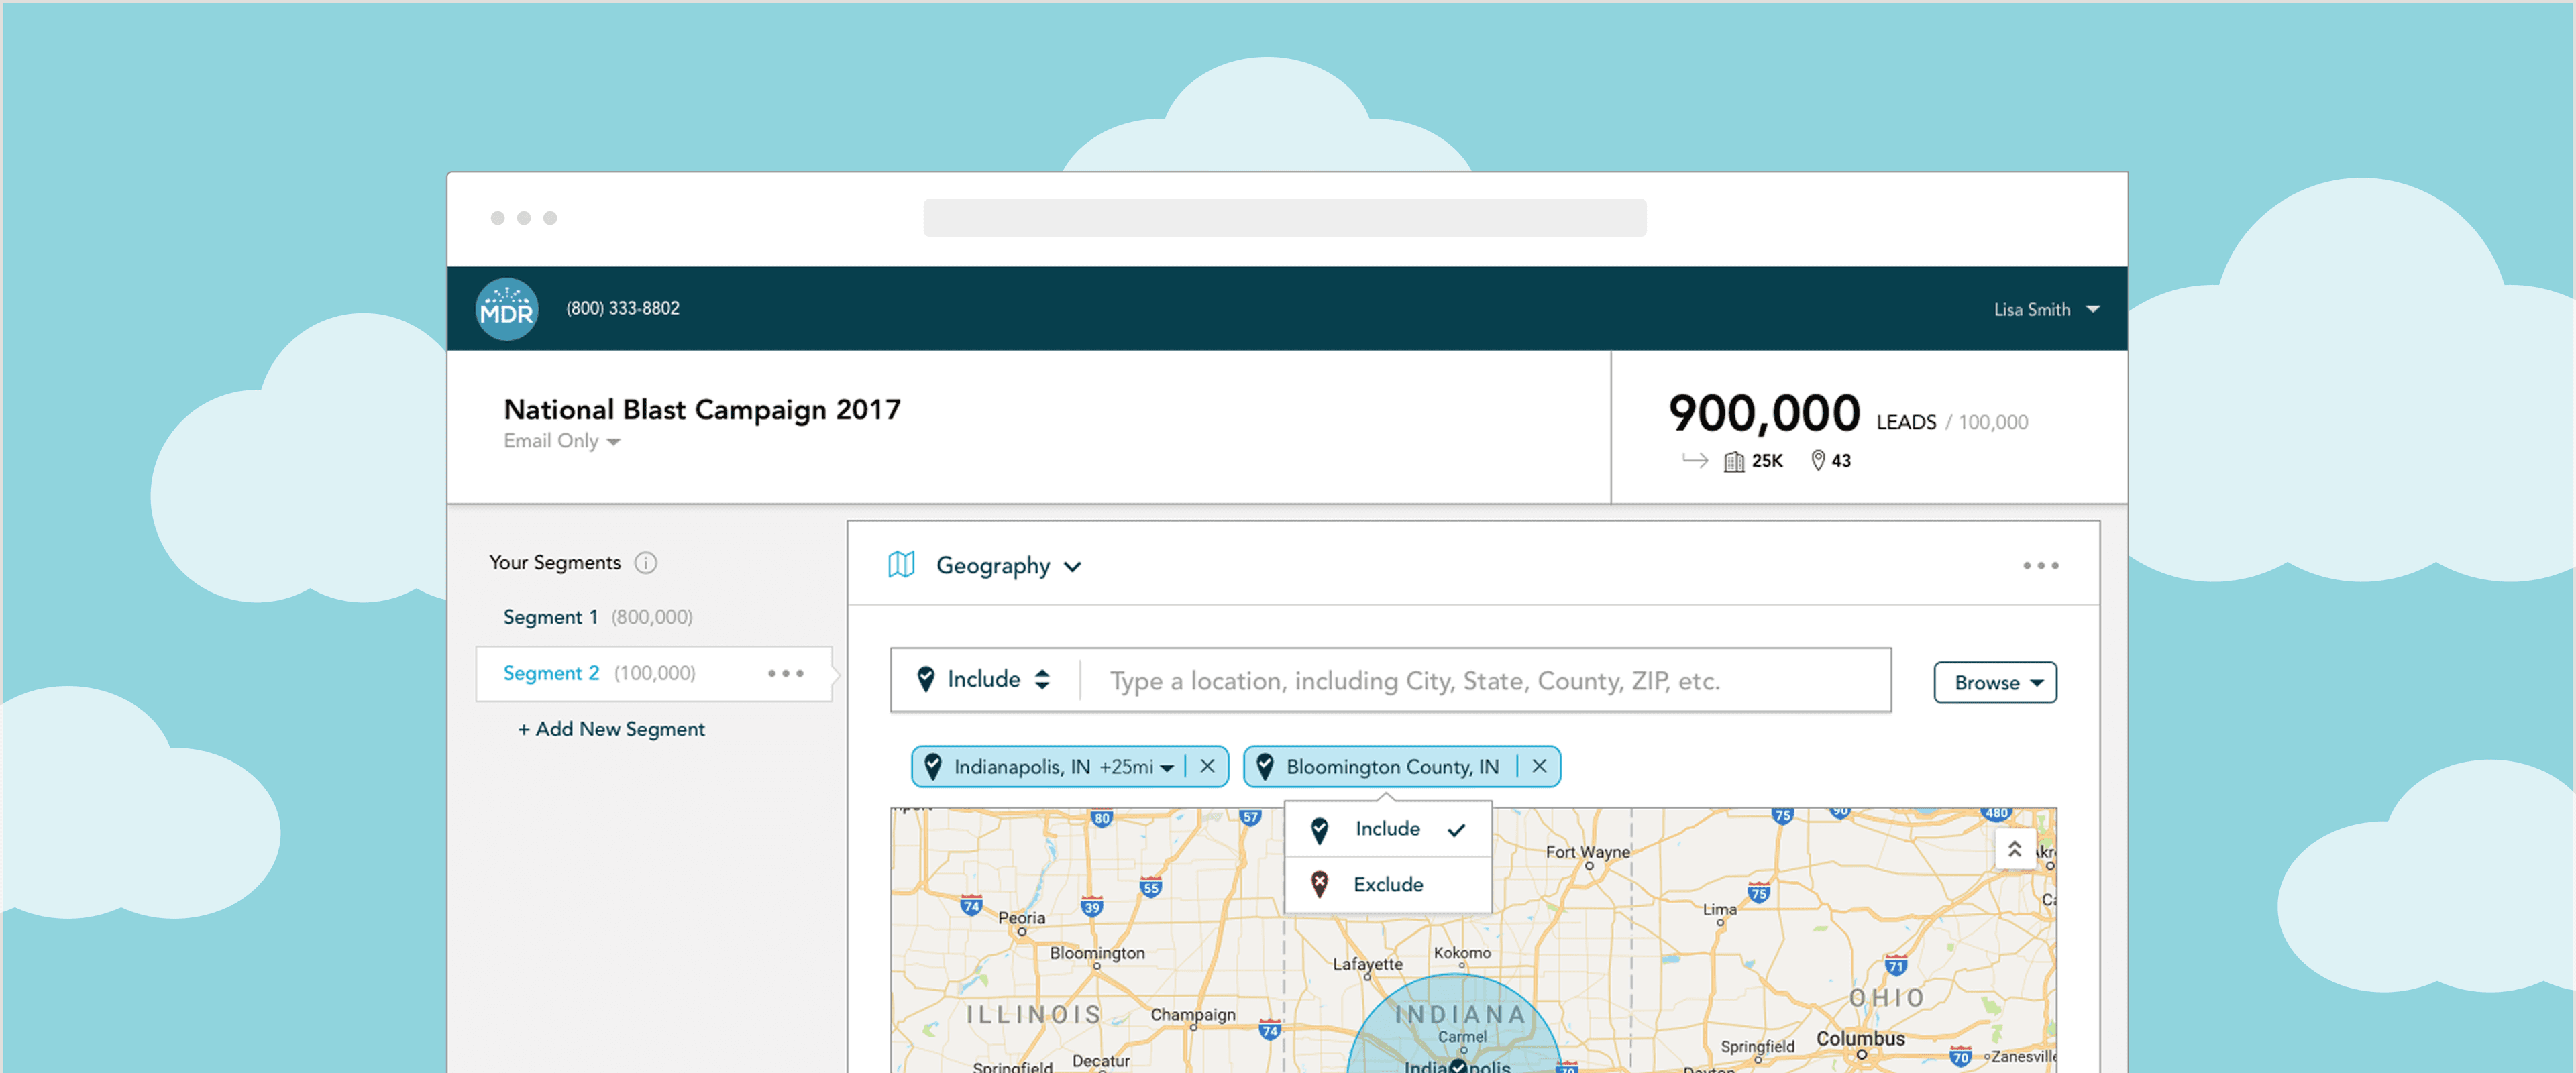Click the location pin icon beside Include

[926, 680]
